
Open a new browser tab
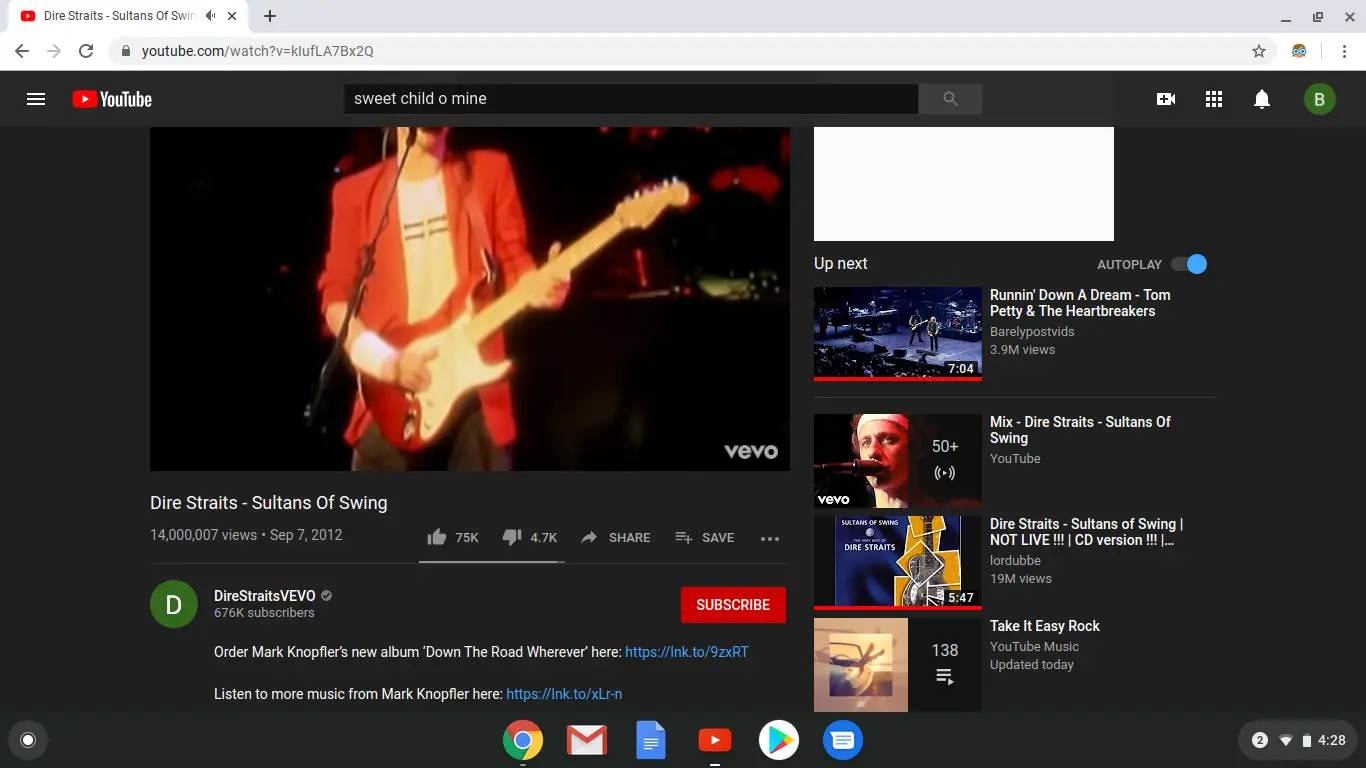click(x=270, y=16)
